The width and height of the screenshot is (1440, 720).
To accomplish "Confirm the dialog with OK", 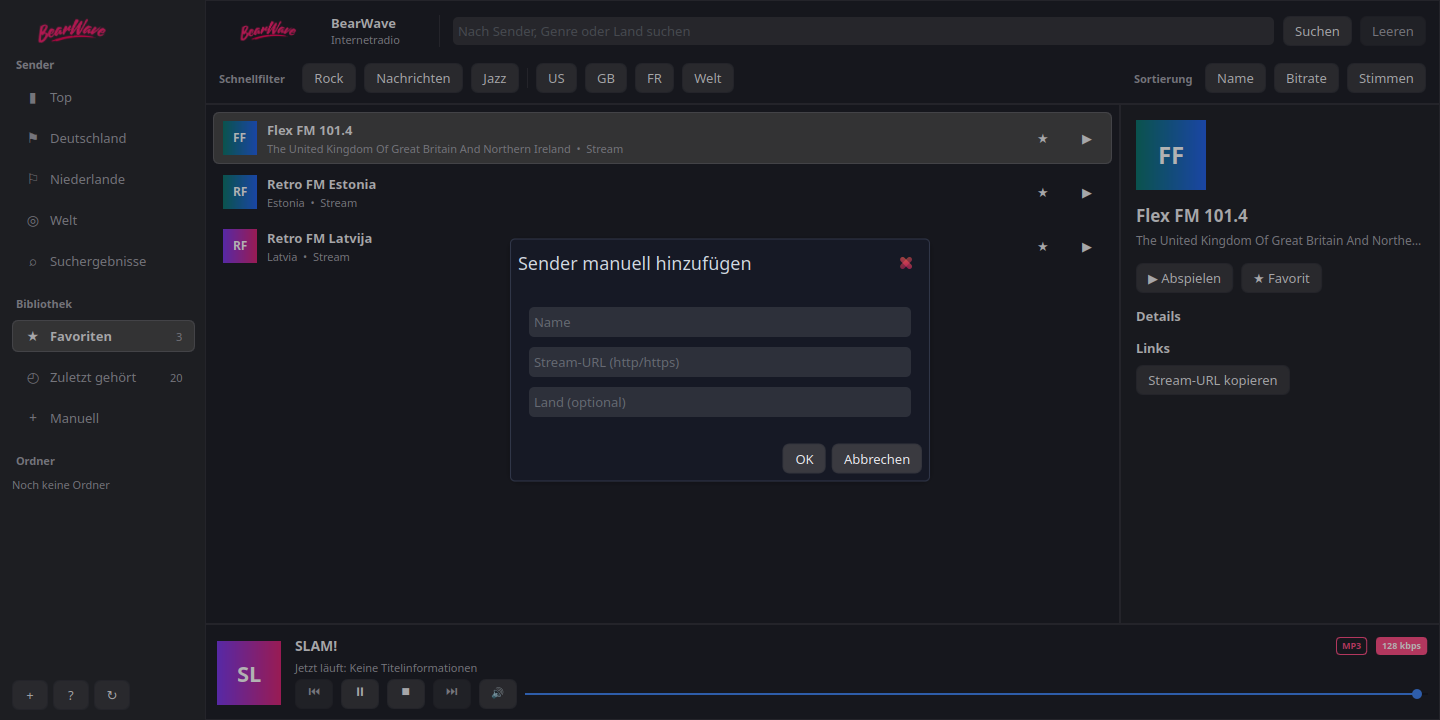I will 804,459.
